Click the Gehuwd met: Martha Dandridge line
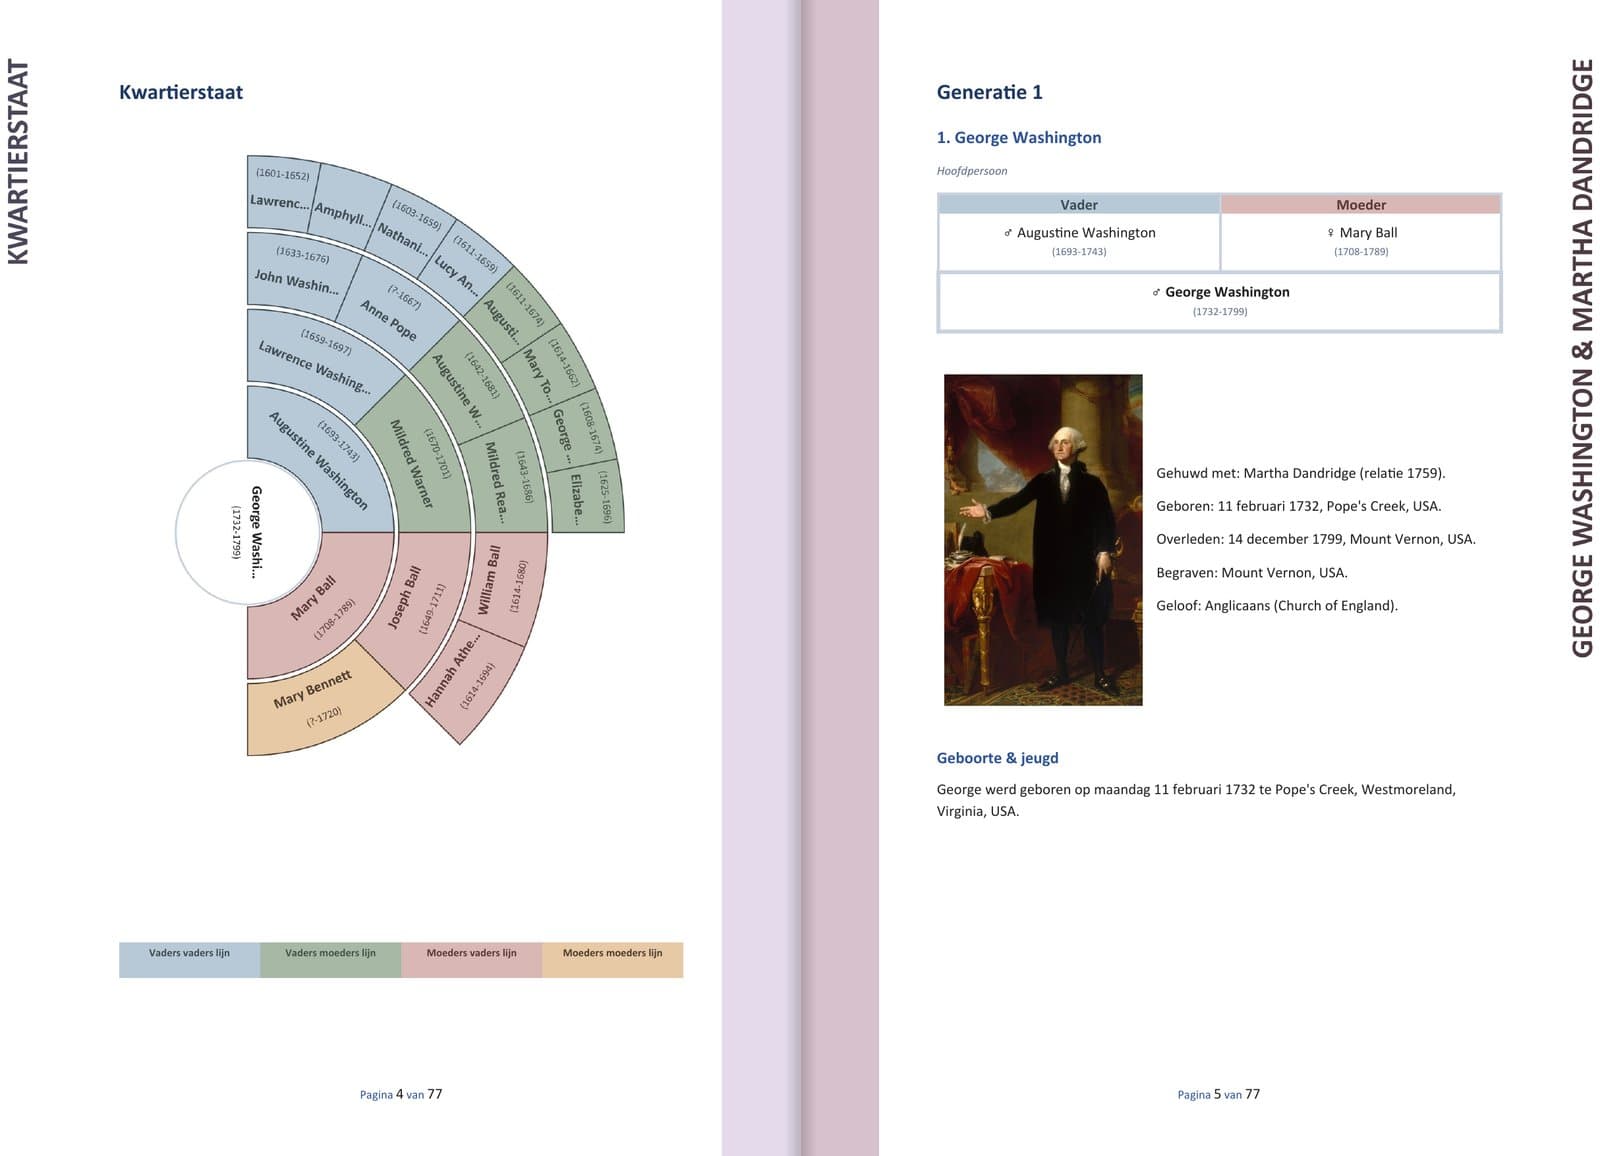The width and height of the screenshot is (1600, 1156). pos(1300,473)
